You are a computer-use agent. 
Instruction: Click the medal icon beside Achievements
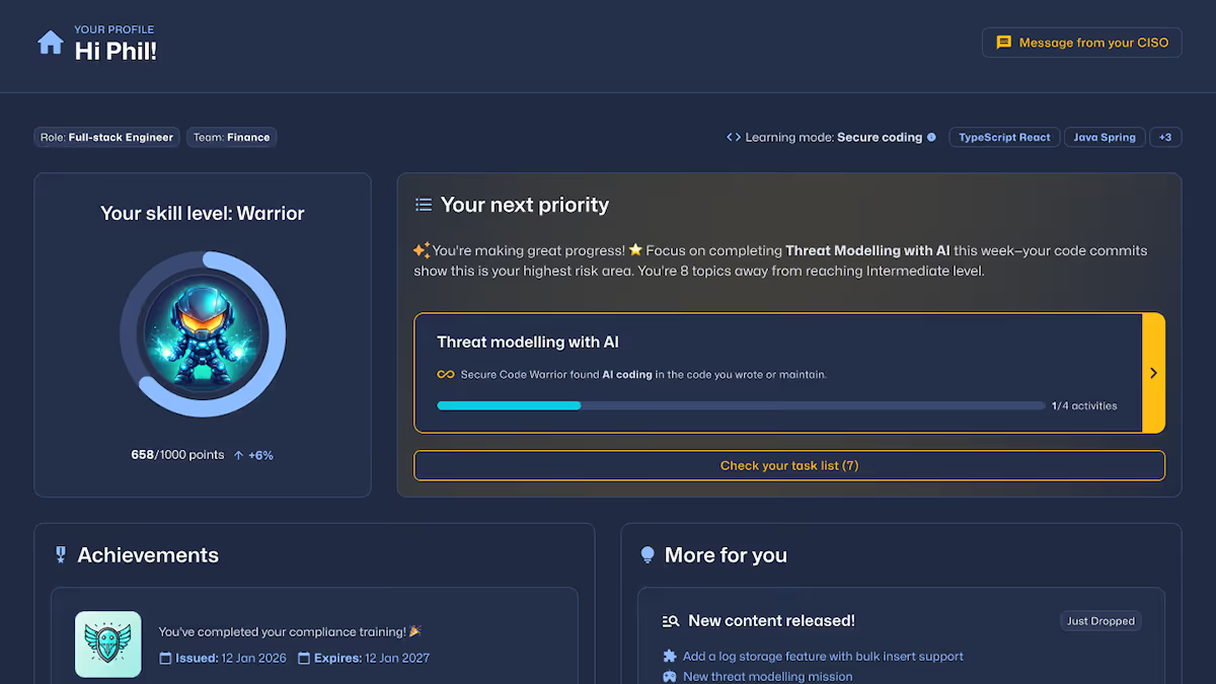click(60, 554)
